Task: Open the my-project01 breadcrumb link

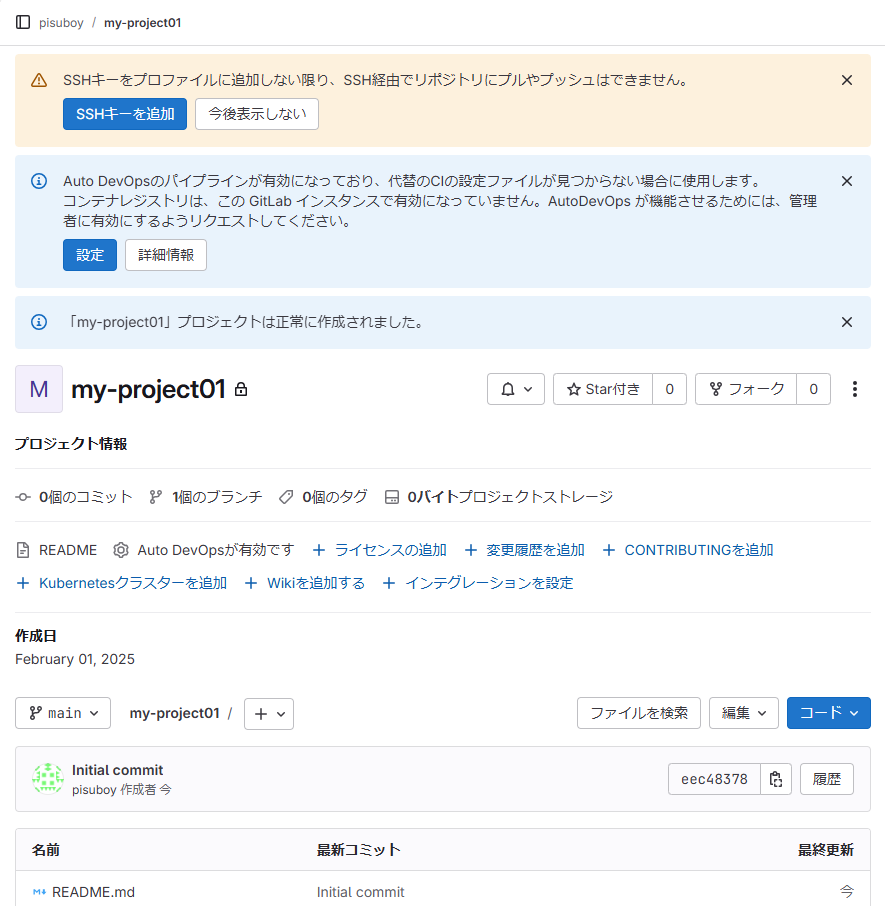Action: (143, 23)
